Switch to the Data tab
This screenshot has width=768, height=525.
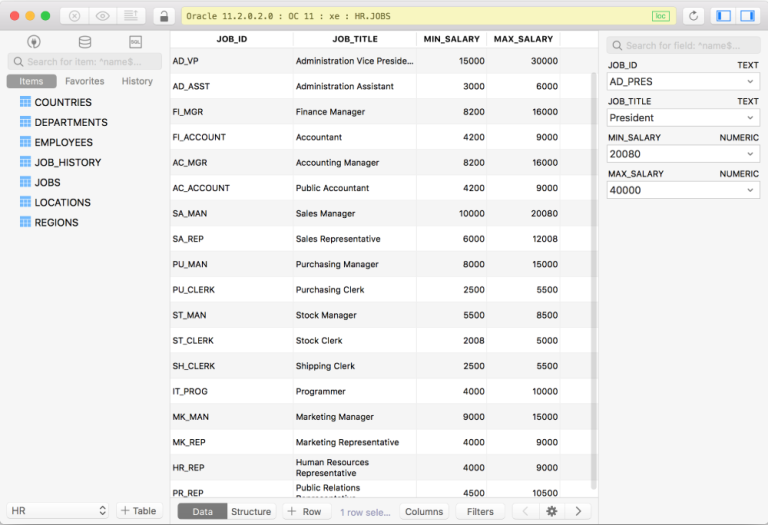202,511
